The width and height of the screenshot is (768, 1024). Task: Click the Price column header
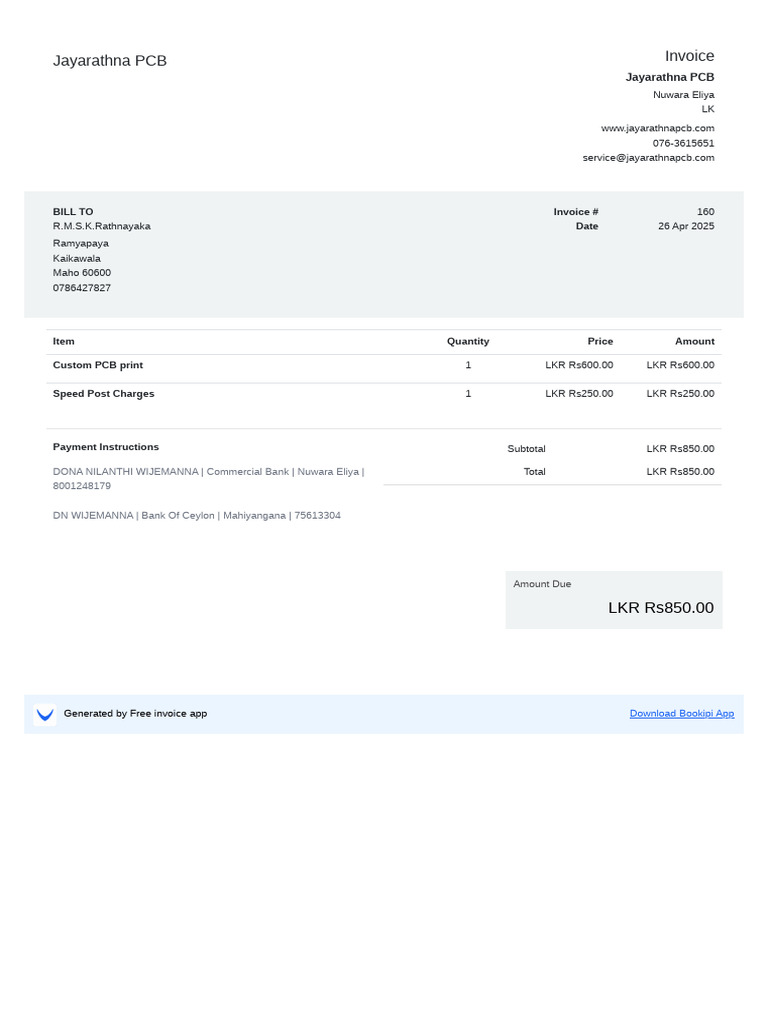pos(600,342)
